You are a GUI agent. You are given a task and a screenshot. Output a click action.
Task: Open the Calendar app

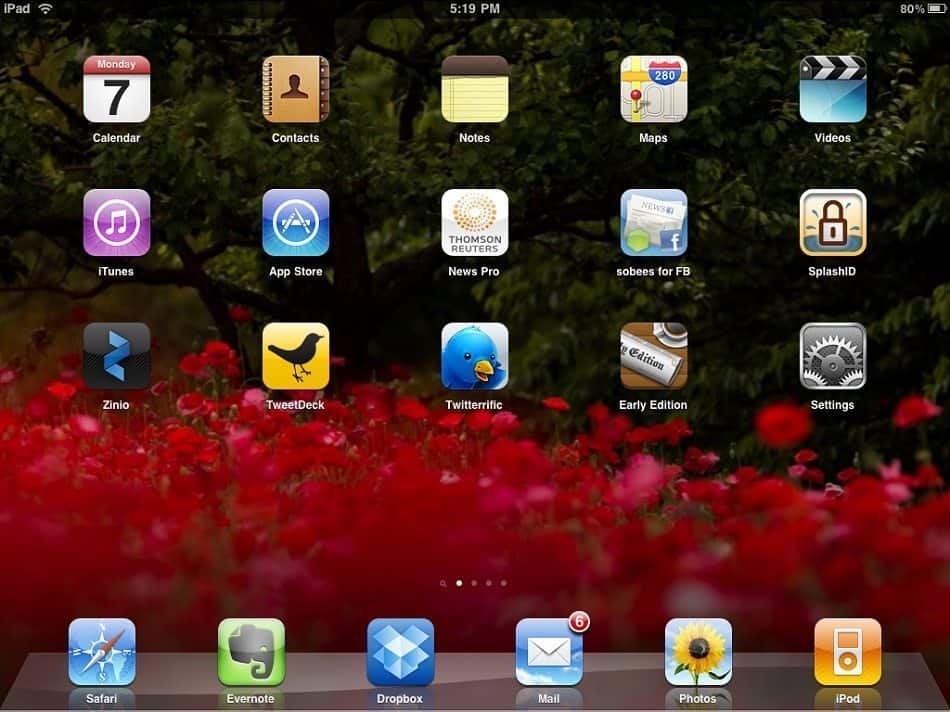click(x=116, y=89)
